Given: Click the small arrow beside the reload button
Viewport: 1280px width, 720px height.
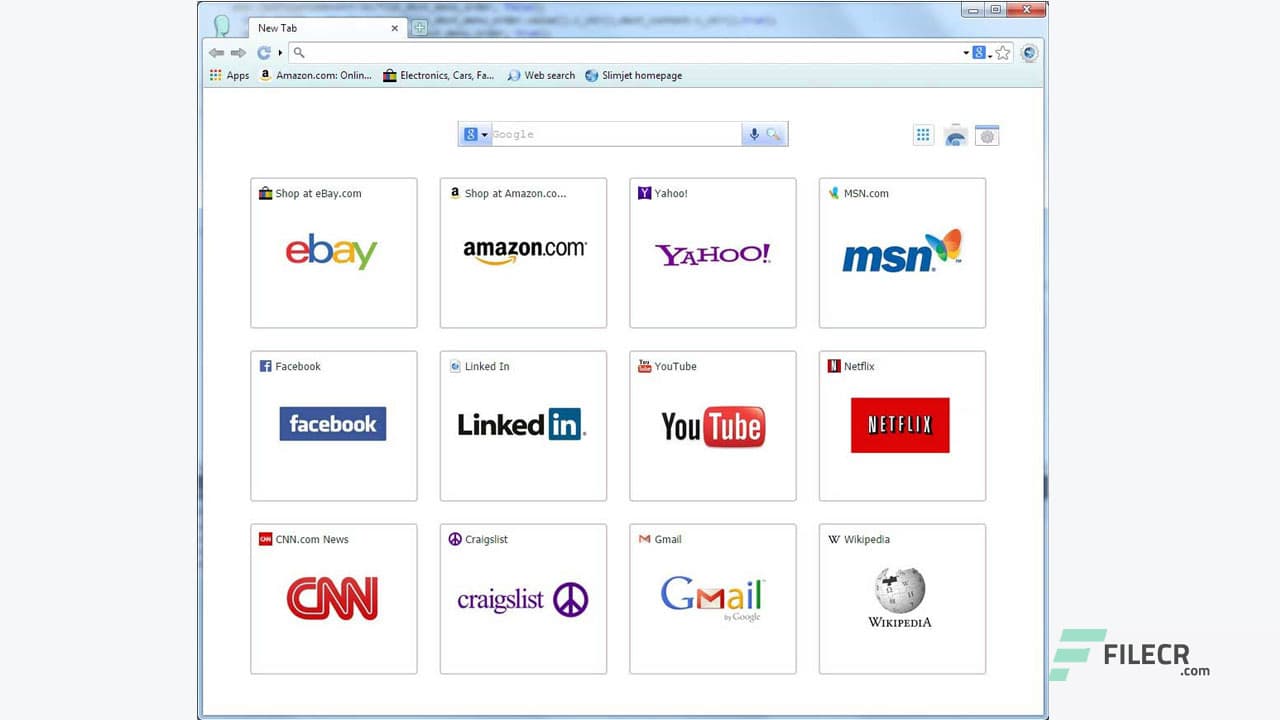Looking at the screenshot, I should point(278,52).
